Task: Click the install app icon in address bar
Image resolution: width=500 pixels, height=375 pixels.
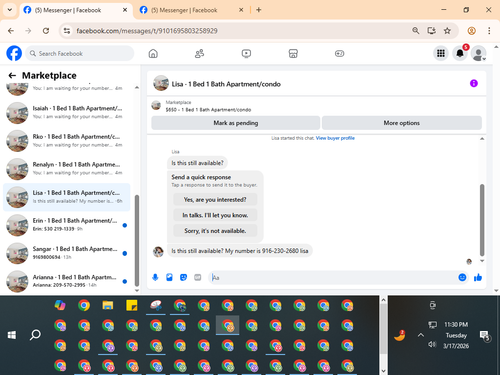Action: pos(432,31)
